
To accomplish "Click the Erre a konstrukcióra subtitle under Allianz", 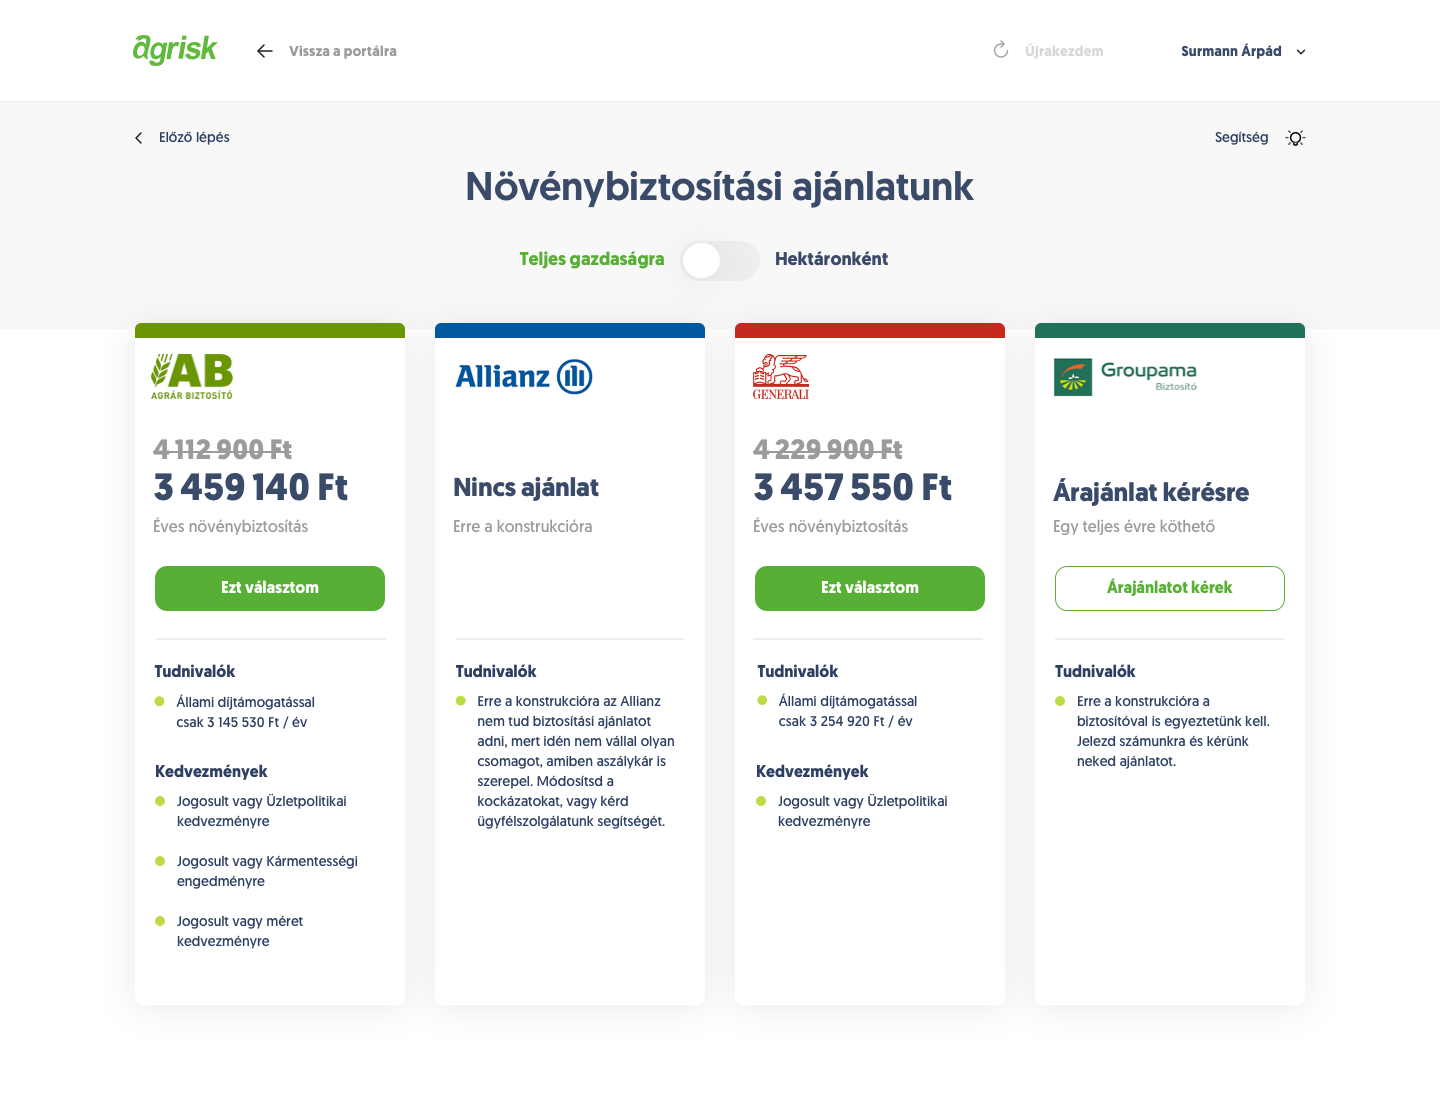I will 523,526.
